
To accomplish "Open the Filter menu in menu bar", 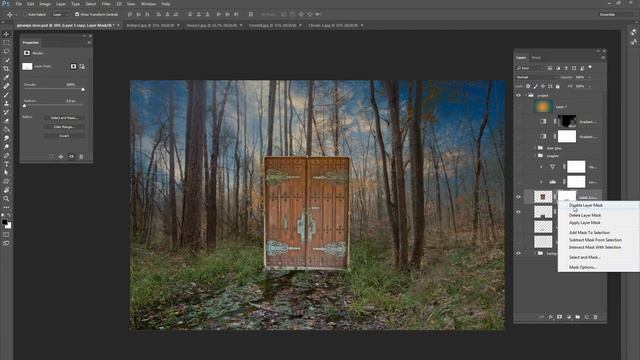I will 106,4.
